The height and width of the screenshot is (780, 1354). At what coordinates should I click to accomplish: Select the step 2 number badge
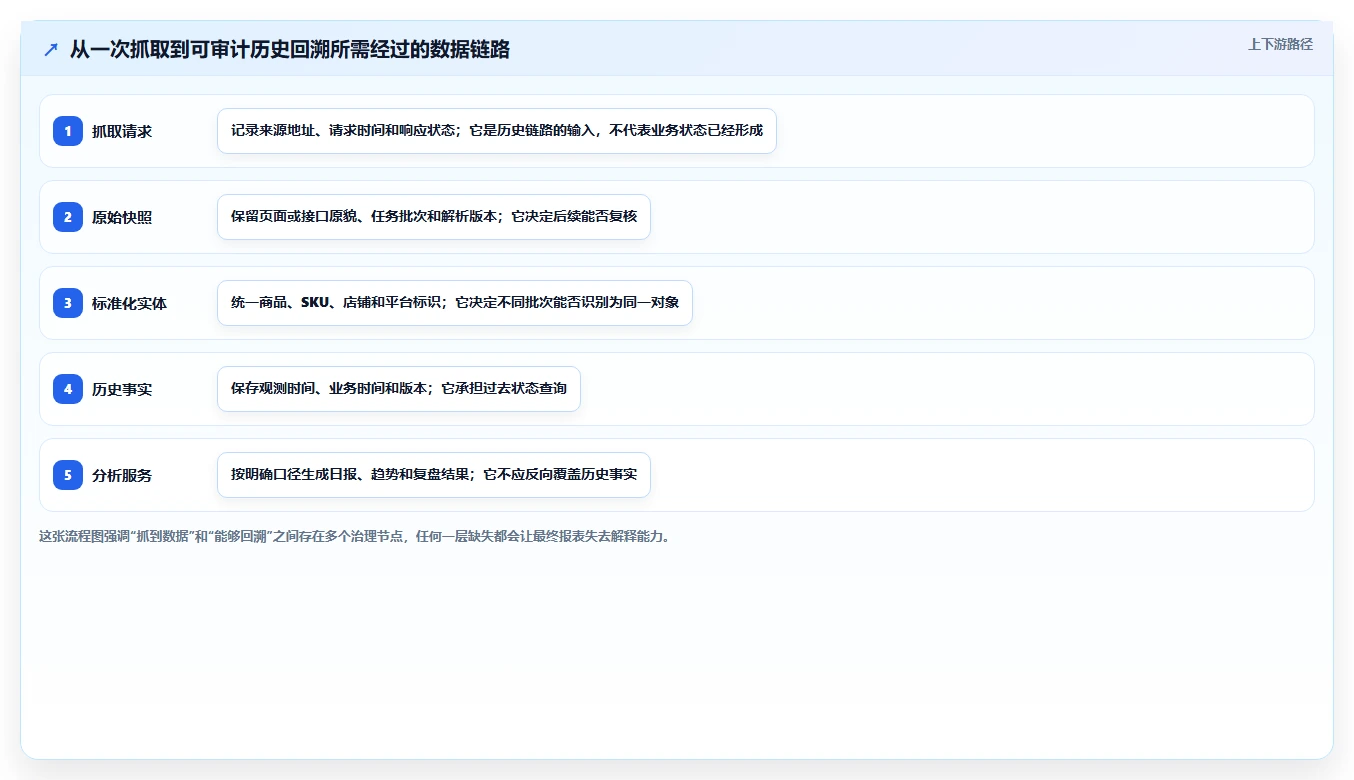[68, 217]
